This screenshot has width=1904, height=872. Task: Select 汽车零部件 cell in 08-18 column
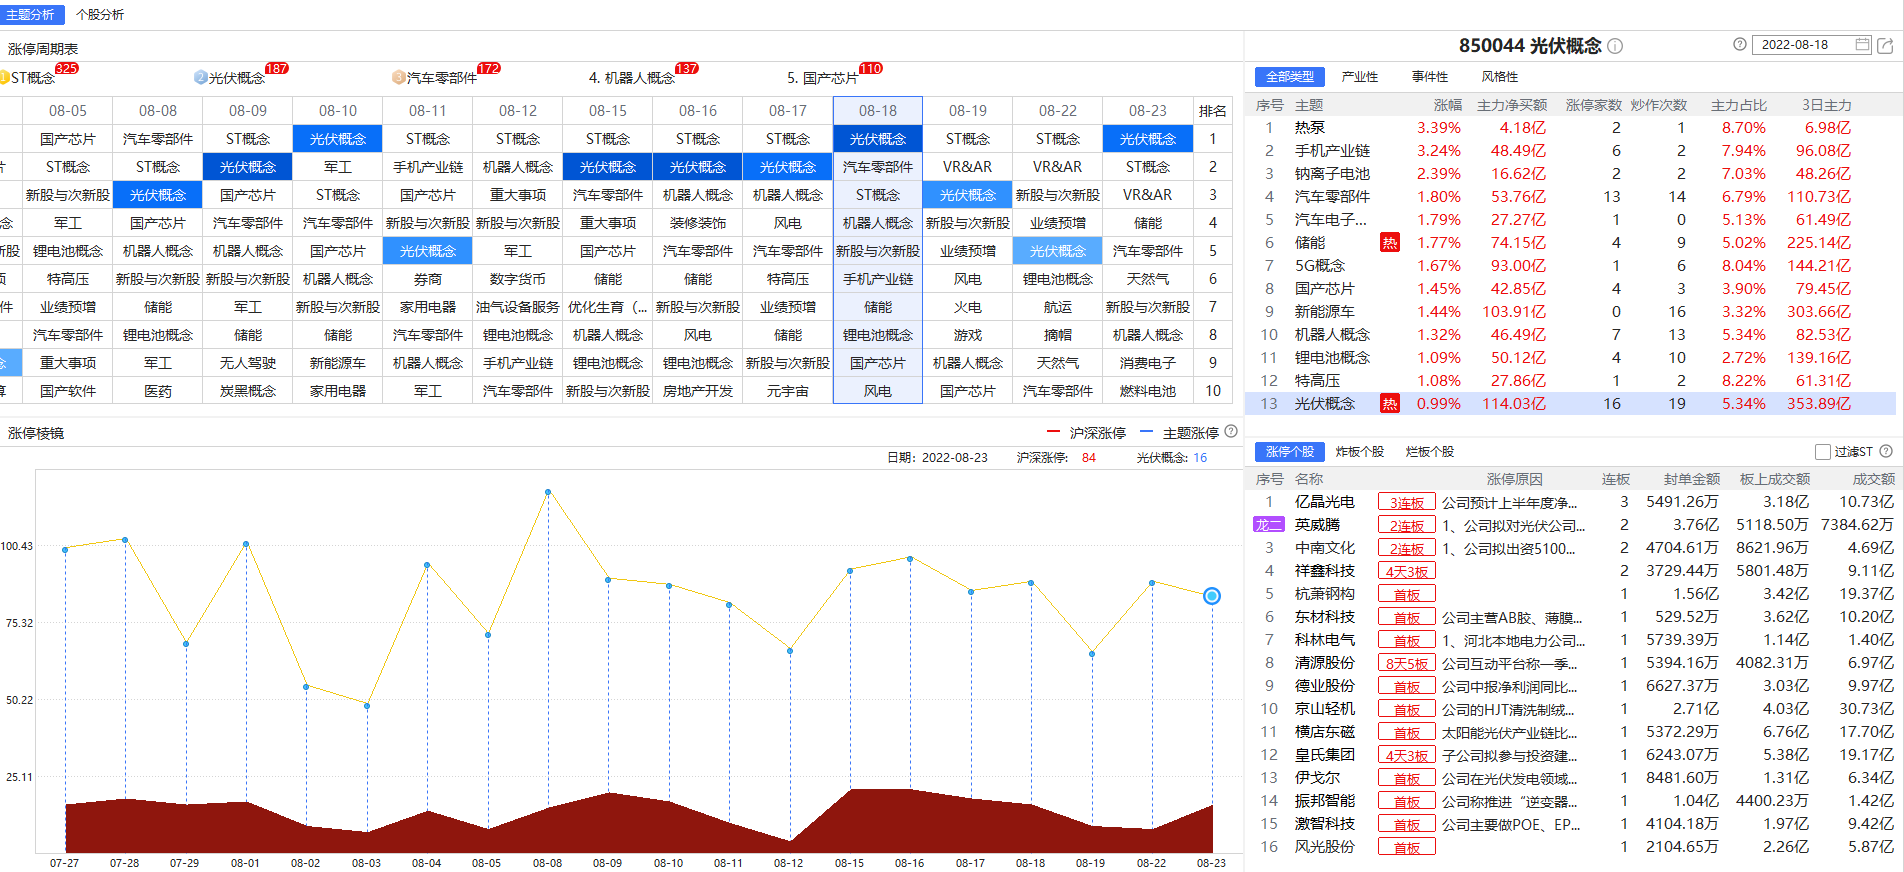(878, 167)
